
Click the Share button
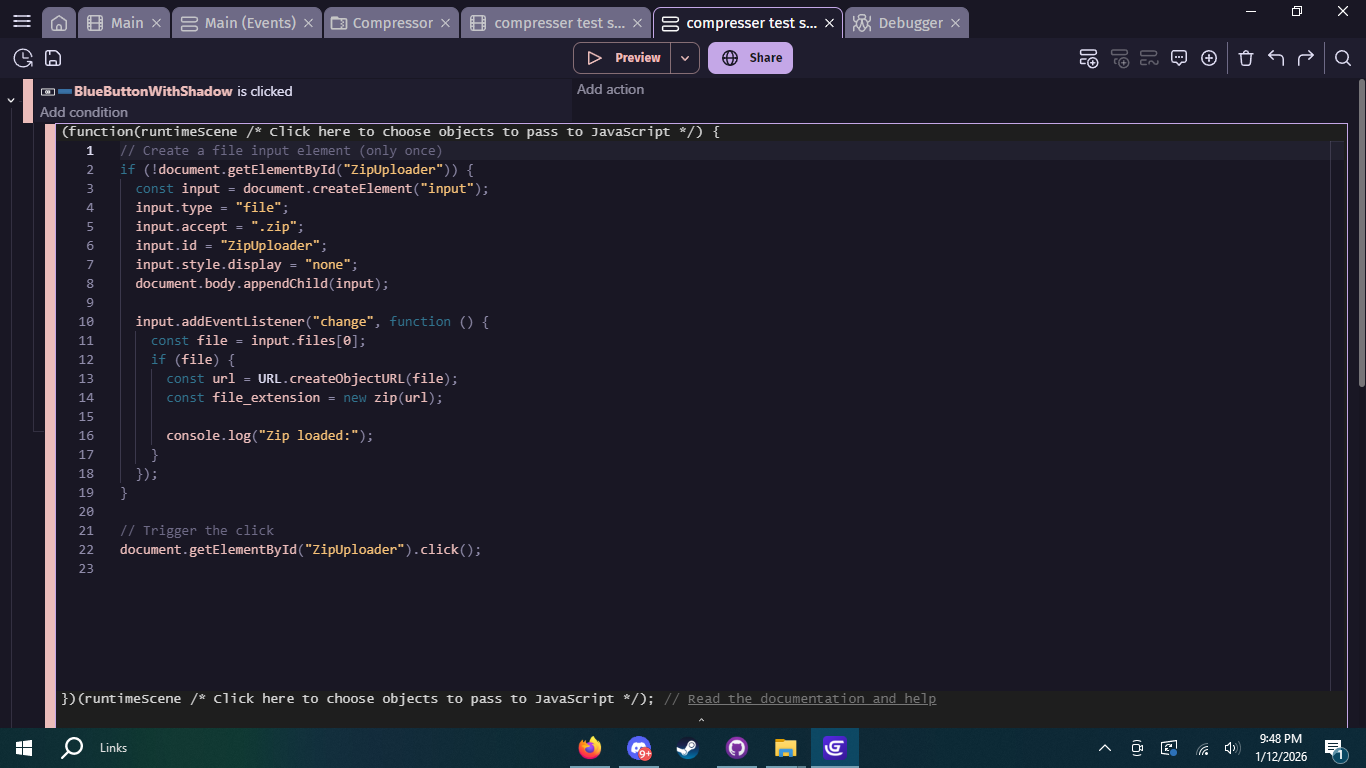click(x=751, y=58)
